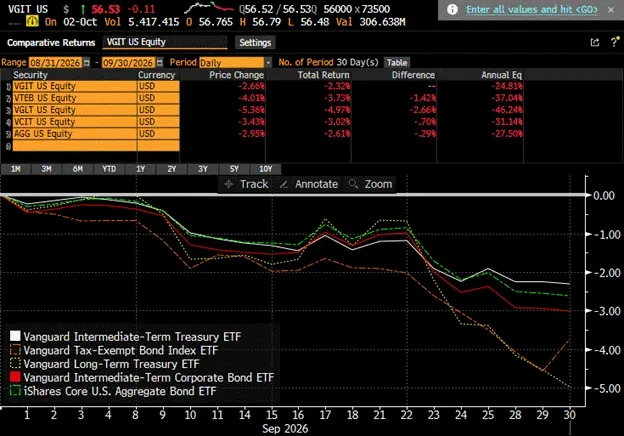This screenshot has width=624, height=436.
Task: Select the 3M range tab
Action: click(x=47, y=169)
